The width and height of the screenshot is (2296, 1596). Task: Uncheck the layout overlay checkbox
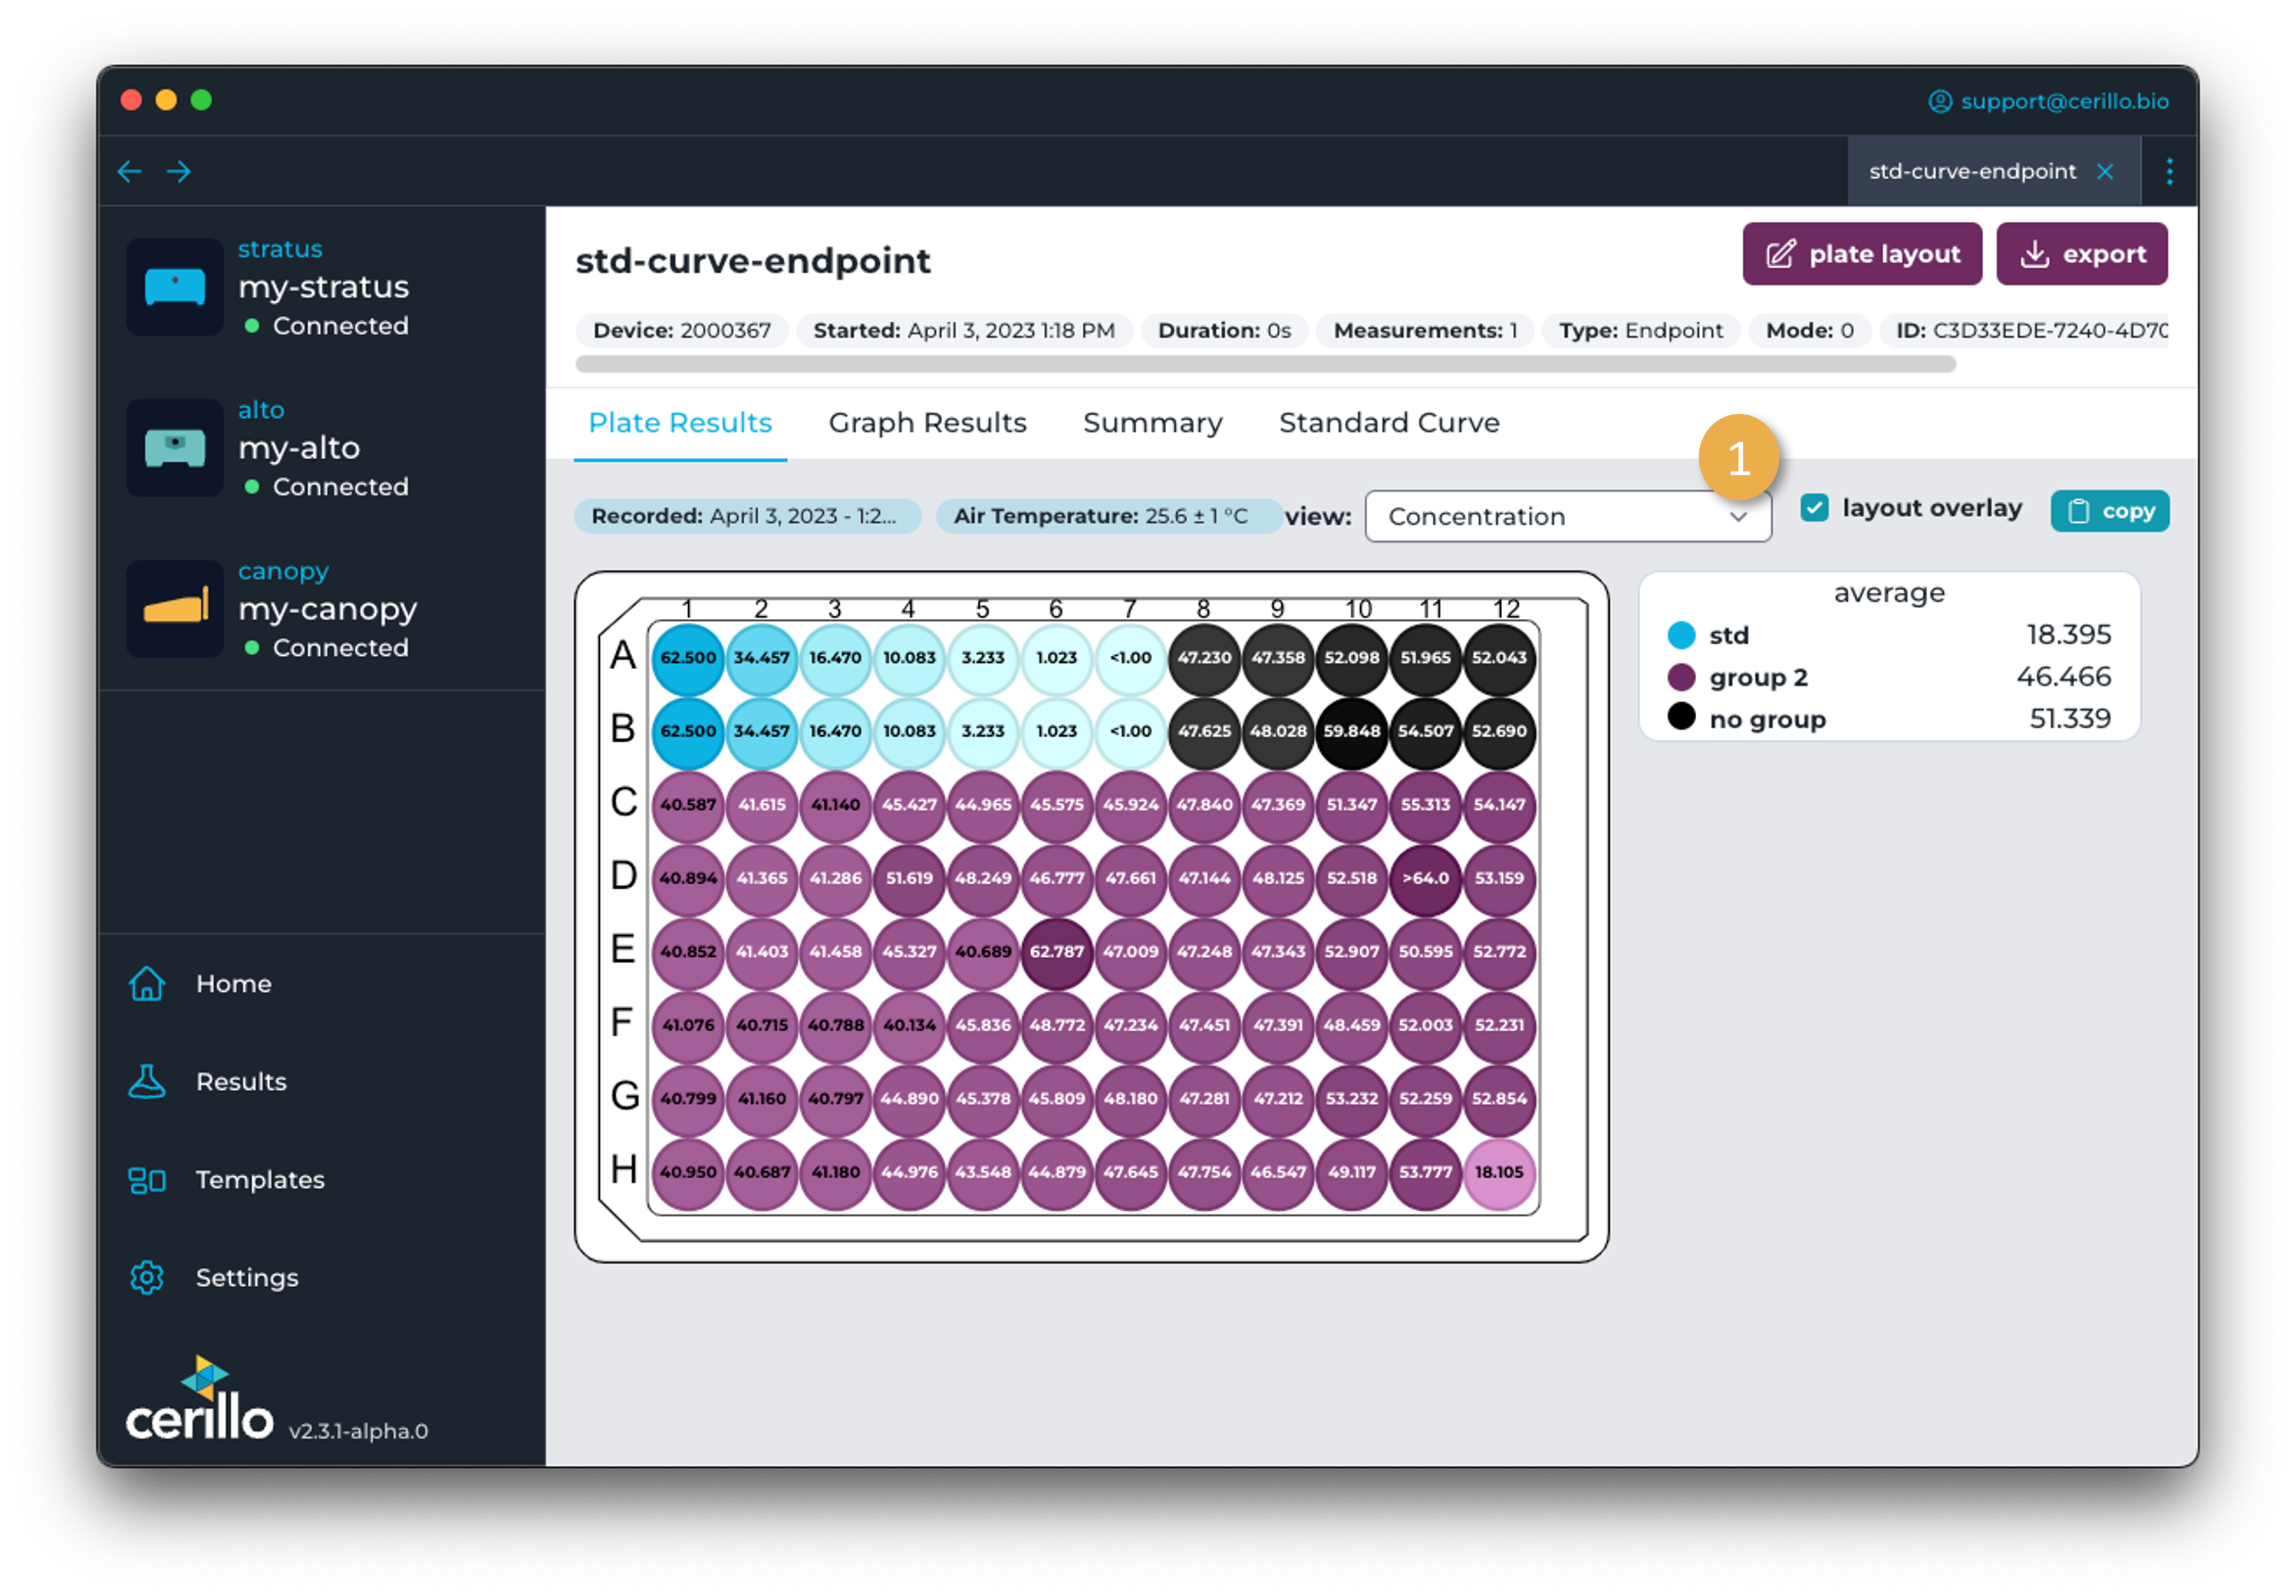tap(1814, 508)
